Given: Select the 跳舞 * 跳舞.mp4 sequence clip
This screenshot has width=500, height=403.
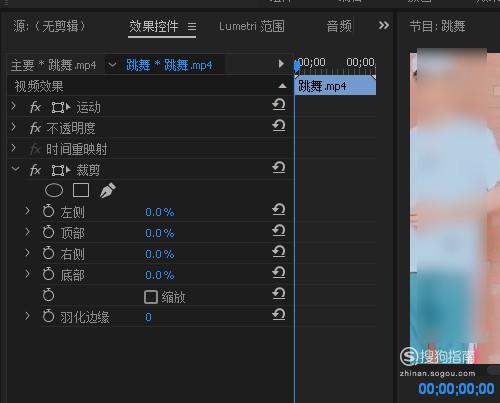Looking at the screenshot, I should [169, 65].
